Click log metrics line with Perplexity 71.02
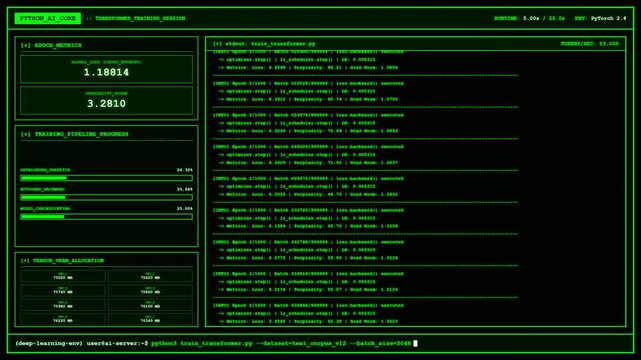641x360 pixels. coord(308,163)
